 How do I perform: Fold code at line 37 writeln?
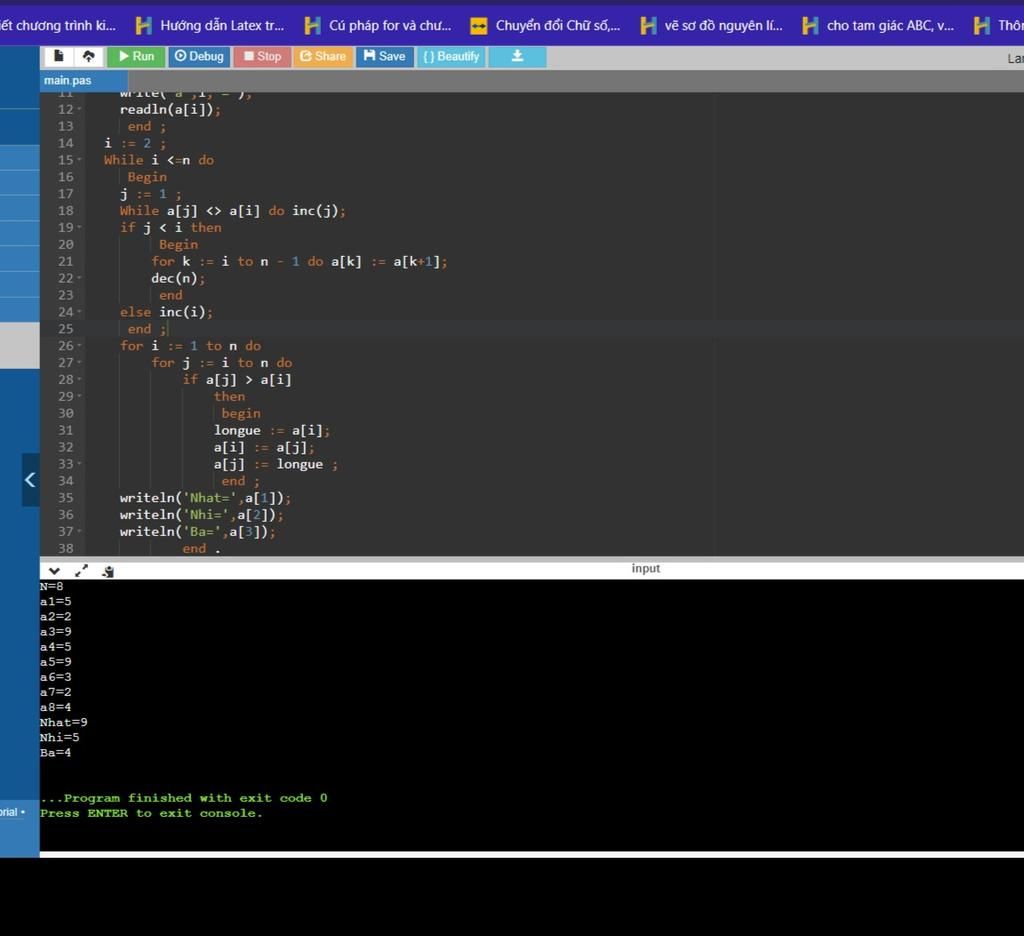pyautogui.click(x=80, y=532)
